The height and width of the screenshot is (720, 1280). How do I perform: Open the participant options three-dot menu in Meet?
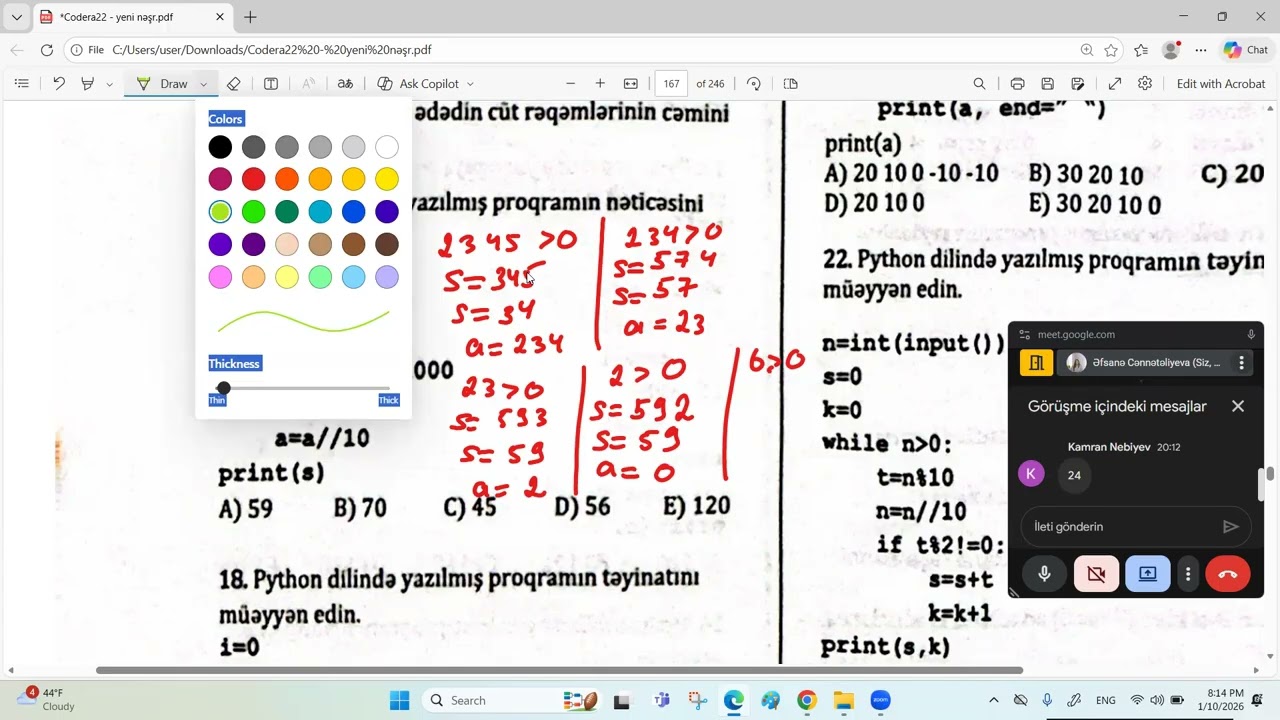(1241, 363)
